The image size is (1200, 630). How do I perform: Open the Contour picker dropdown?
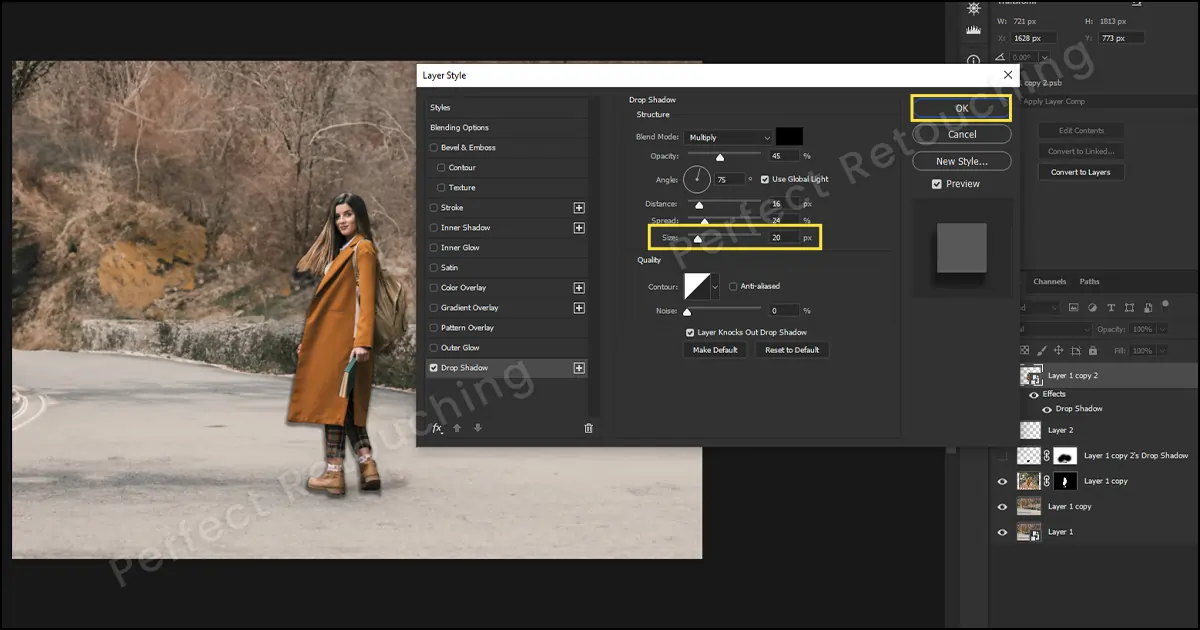(x=715, y=286)
